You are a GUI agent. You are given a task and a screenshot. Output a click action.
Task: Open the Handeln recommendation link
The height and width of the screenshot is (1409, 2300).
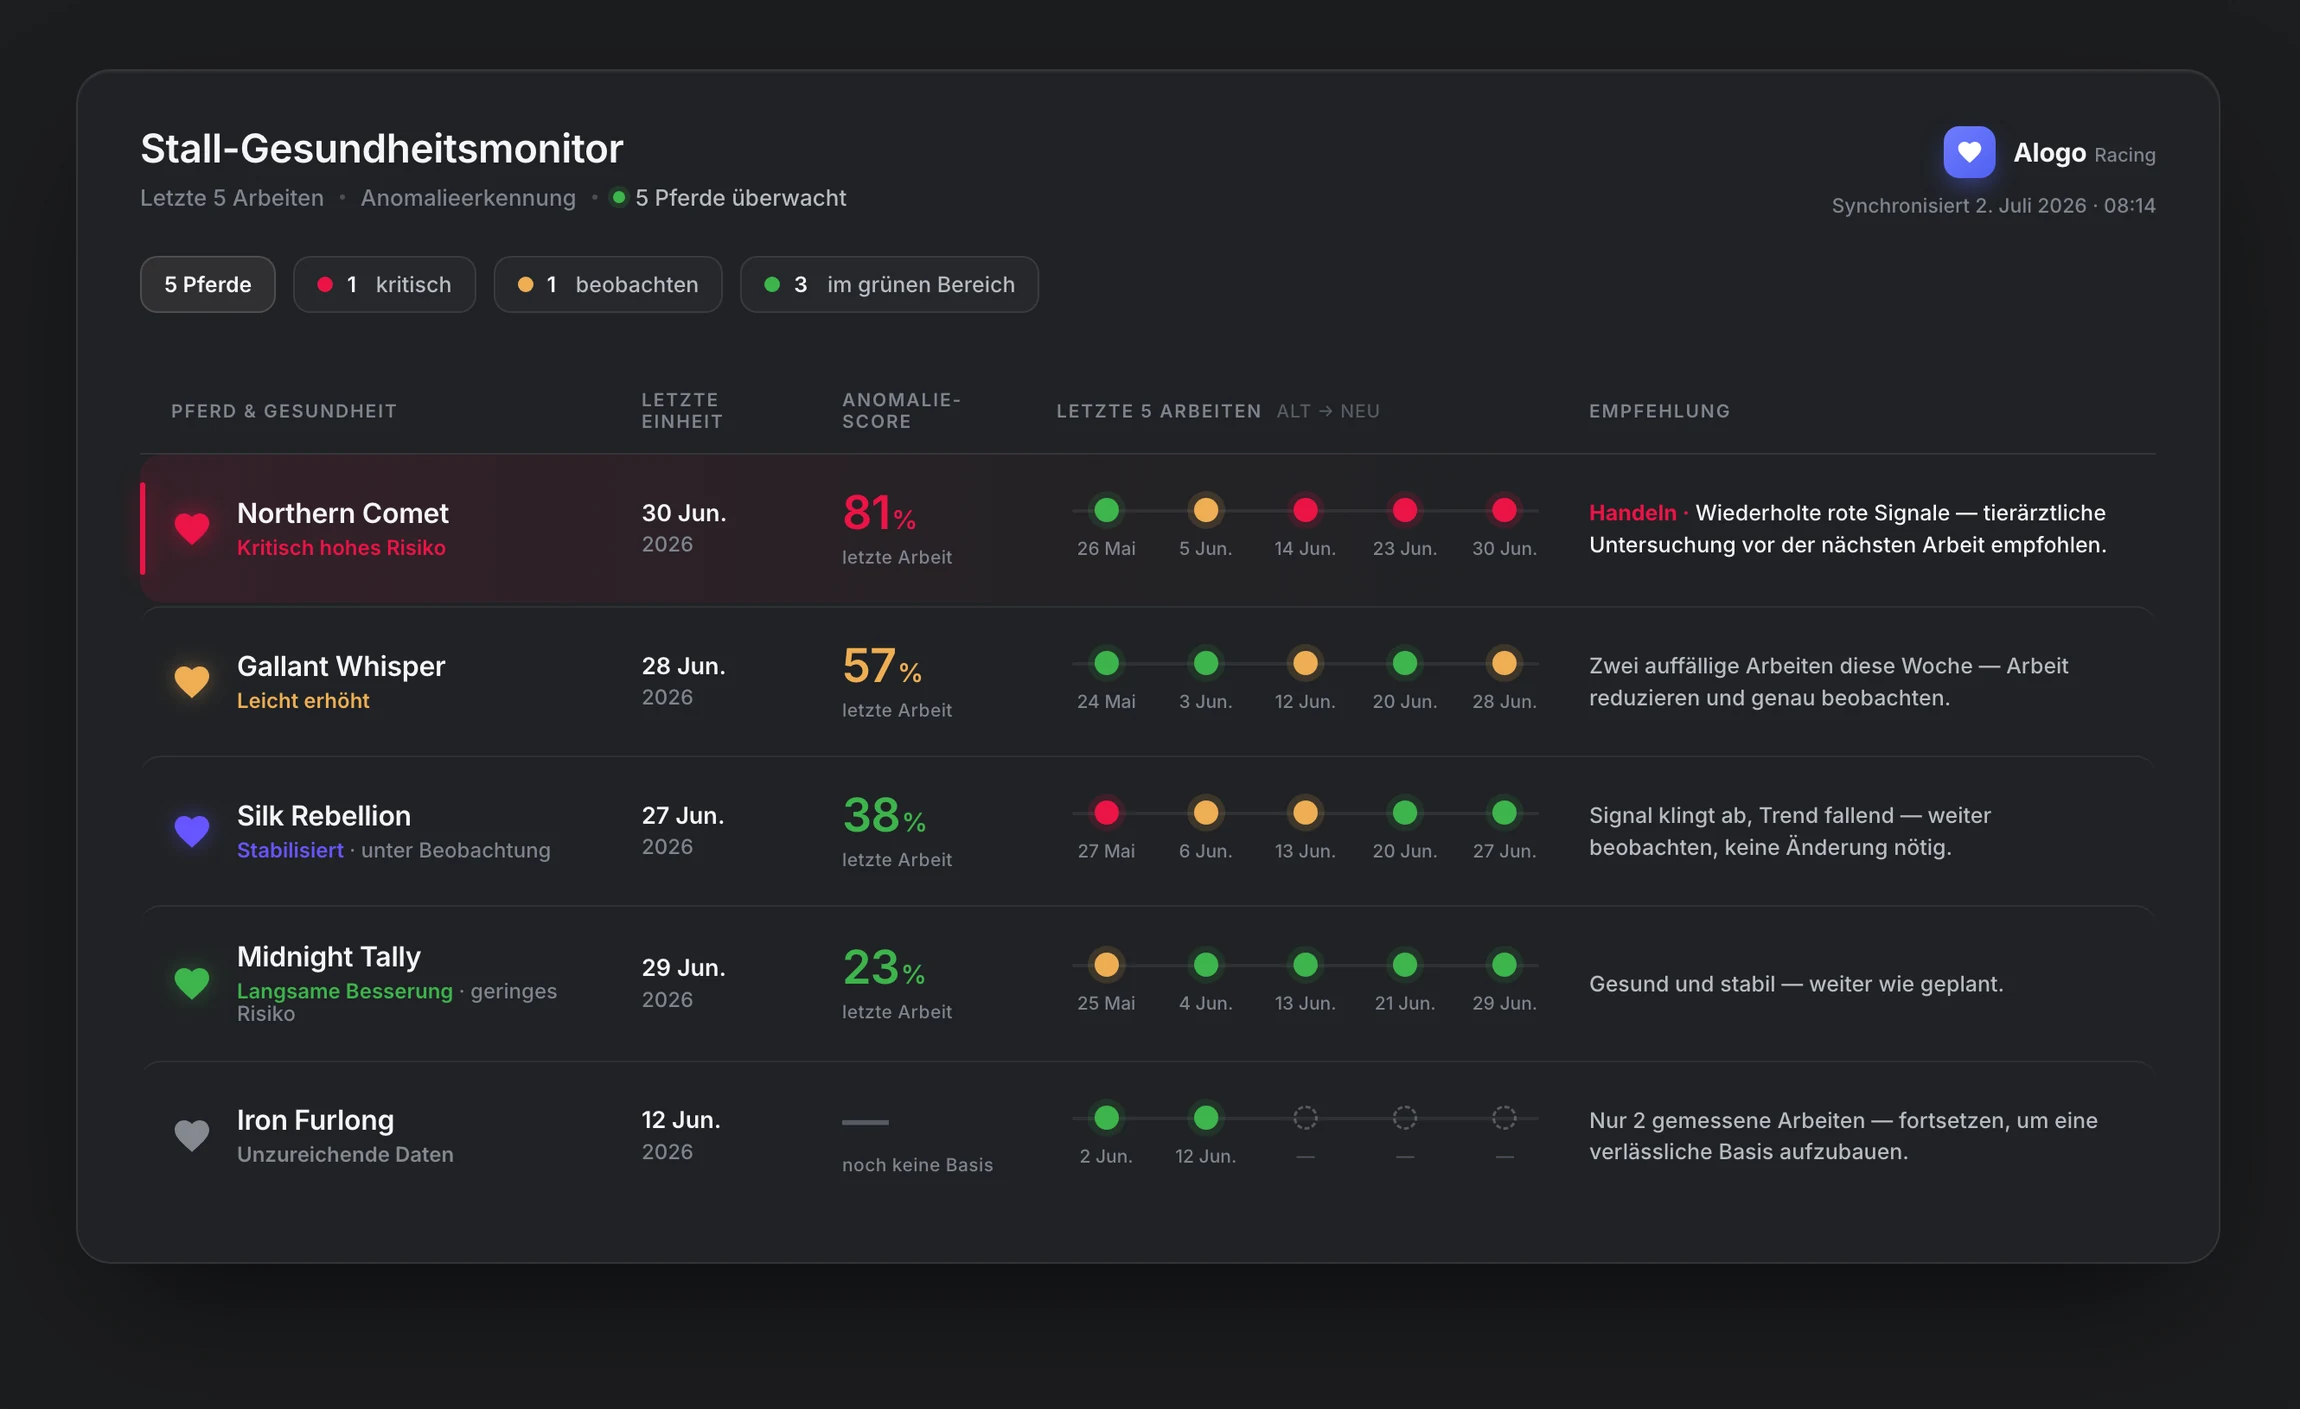click(1632, 513)
